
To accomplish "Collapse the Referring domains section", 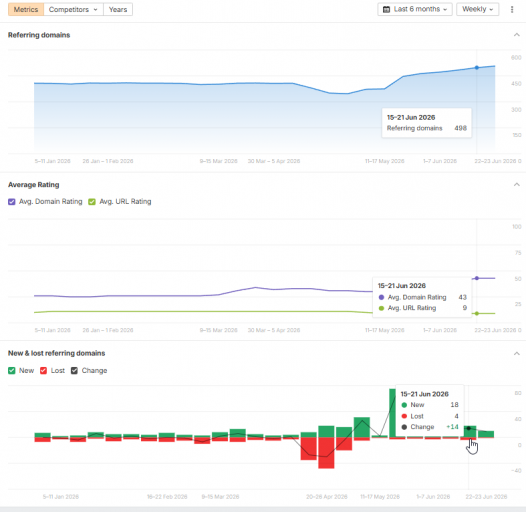I will pyautogui.click(x=517, y=35).
